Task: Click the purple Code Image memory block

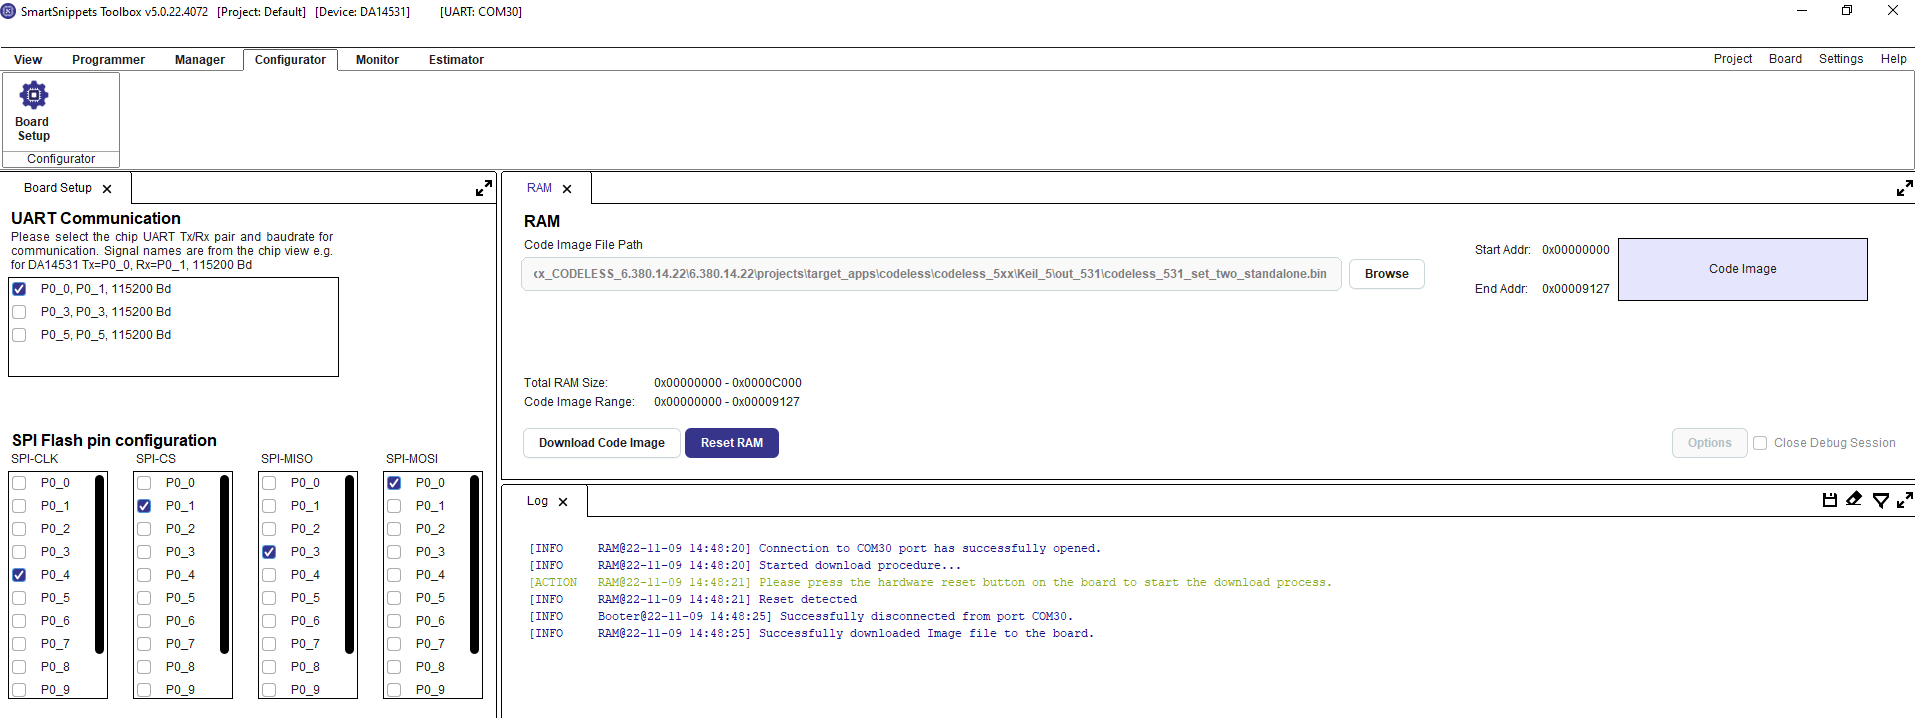Action: point(1742,269)
